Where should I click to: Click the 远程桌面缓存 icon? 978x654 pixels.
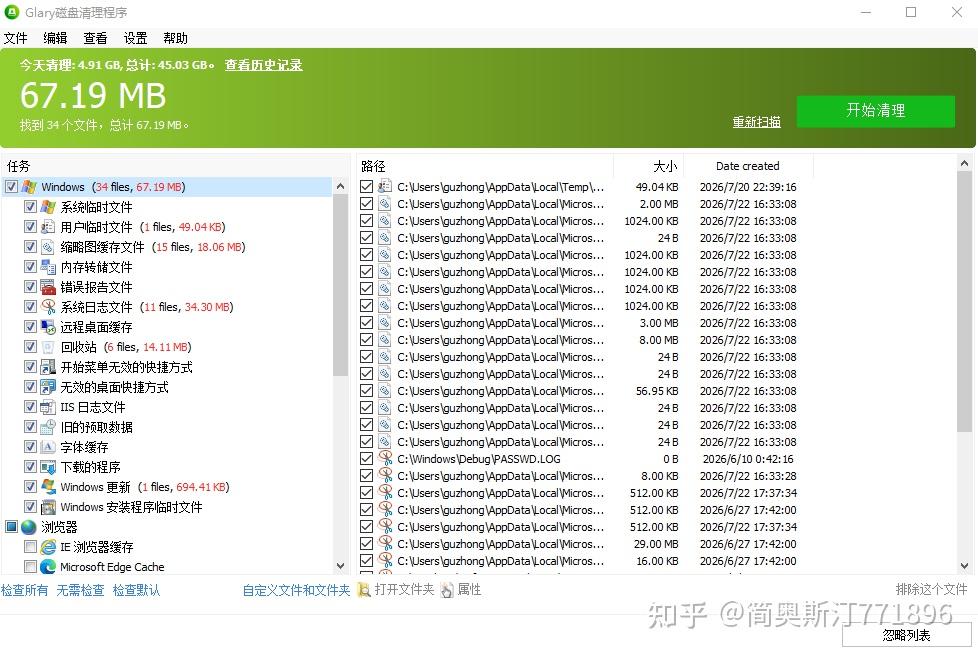click(x=48, y=326)
